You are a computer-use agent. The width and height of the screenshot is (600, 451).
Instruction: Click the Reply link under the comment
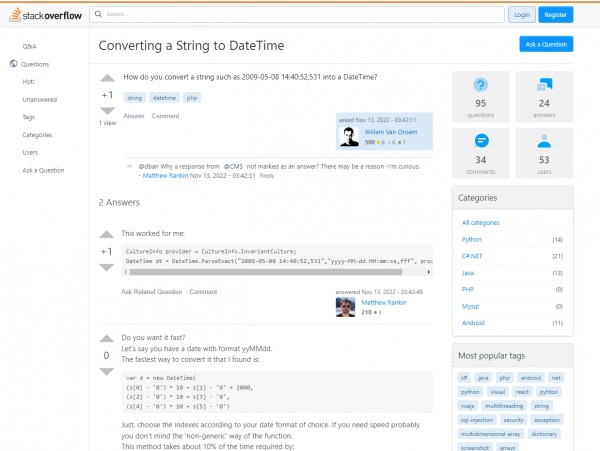click(x=267, y=175)
